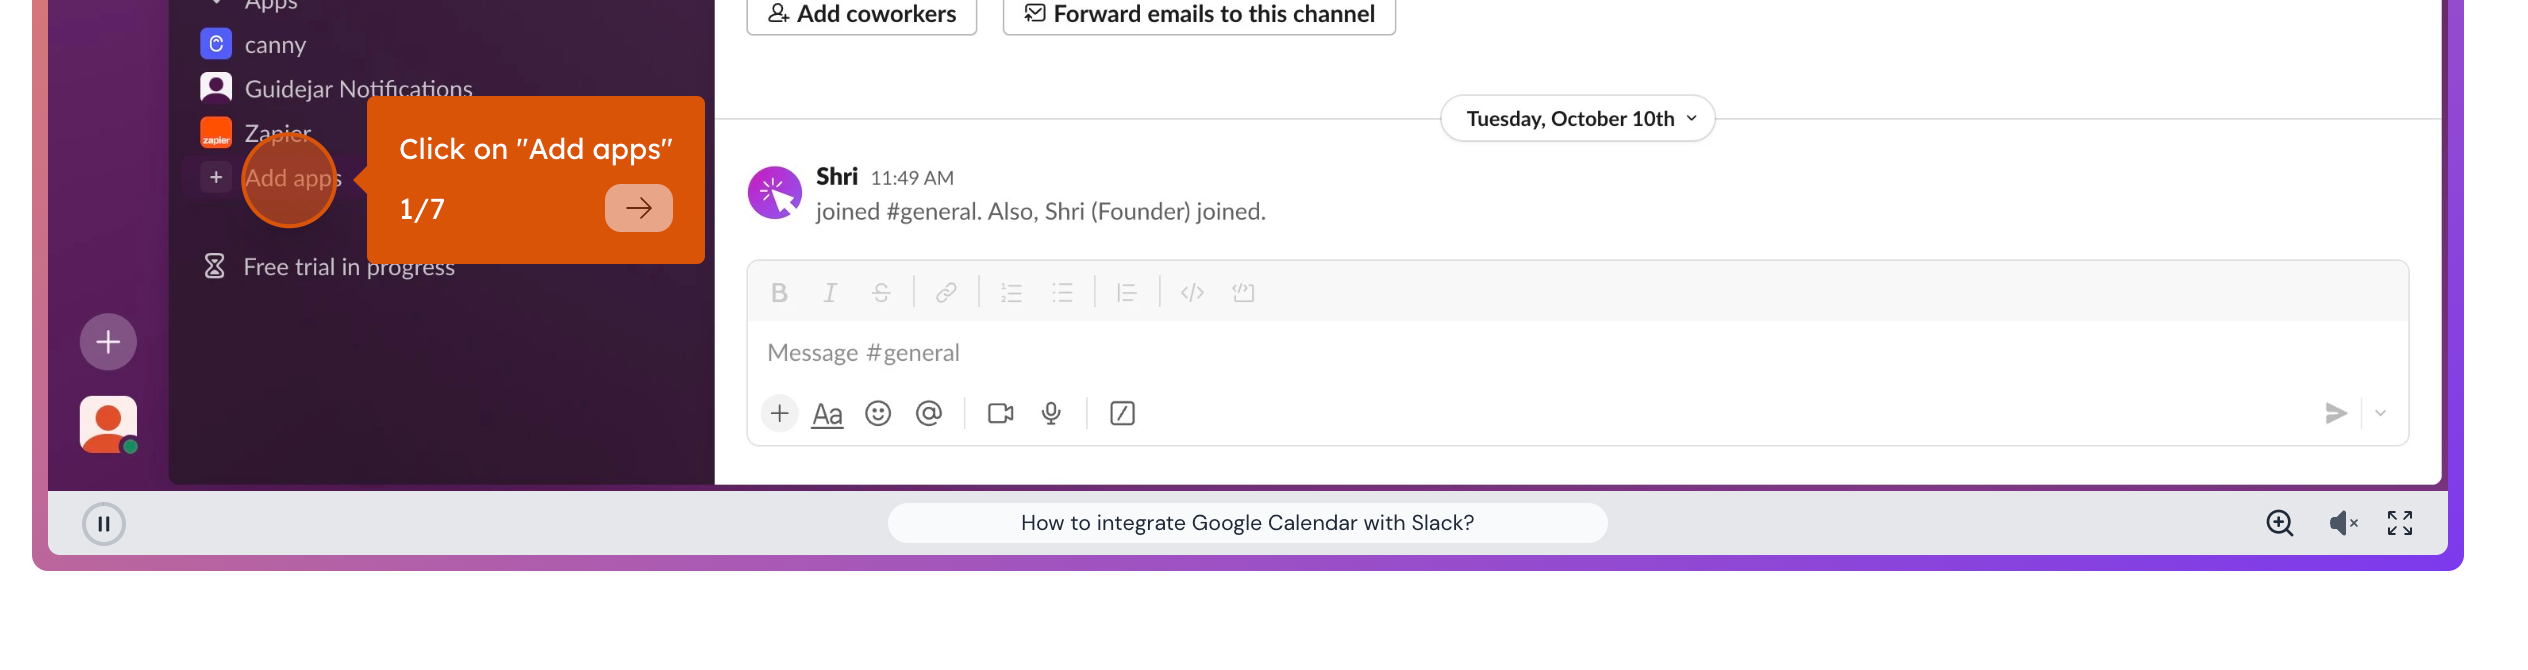Toggle the muted speaker icon
This screenshot has height=670, width=2528.
pos(2343,523)
